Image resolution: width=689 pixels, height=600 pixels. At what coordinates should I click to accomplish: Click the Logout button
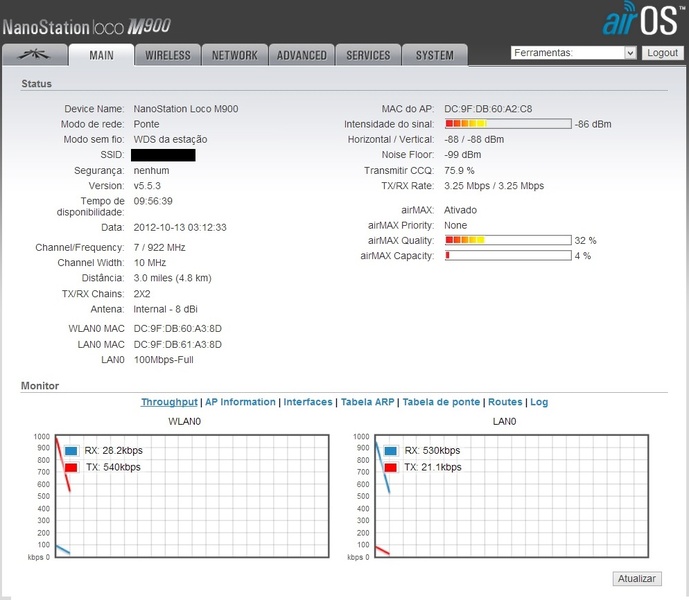663,53
